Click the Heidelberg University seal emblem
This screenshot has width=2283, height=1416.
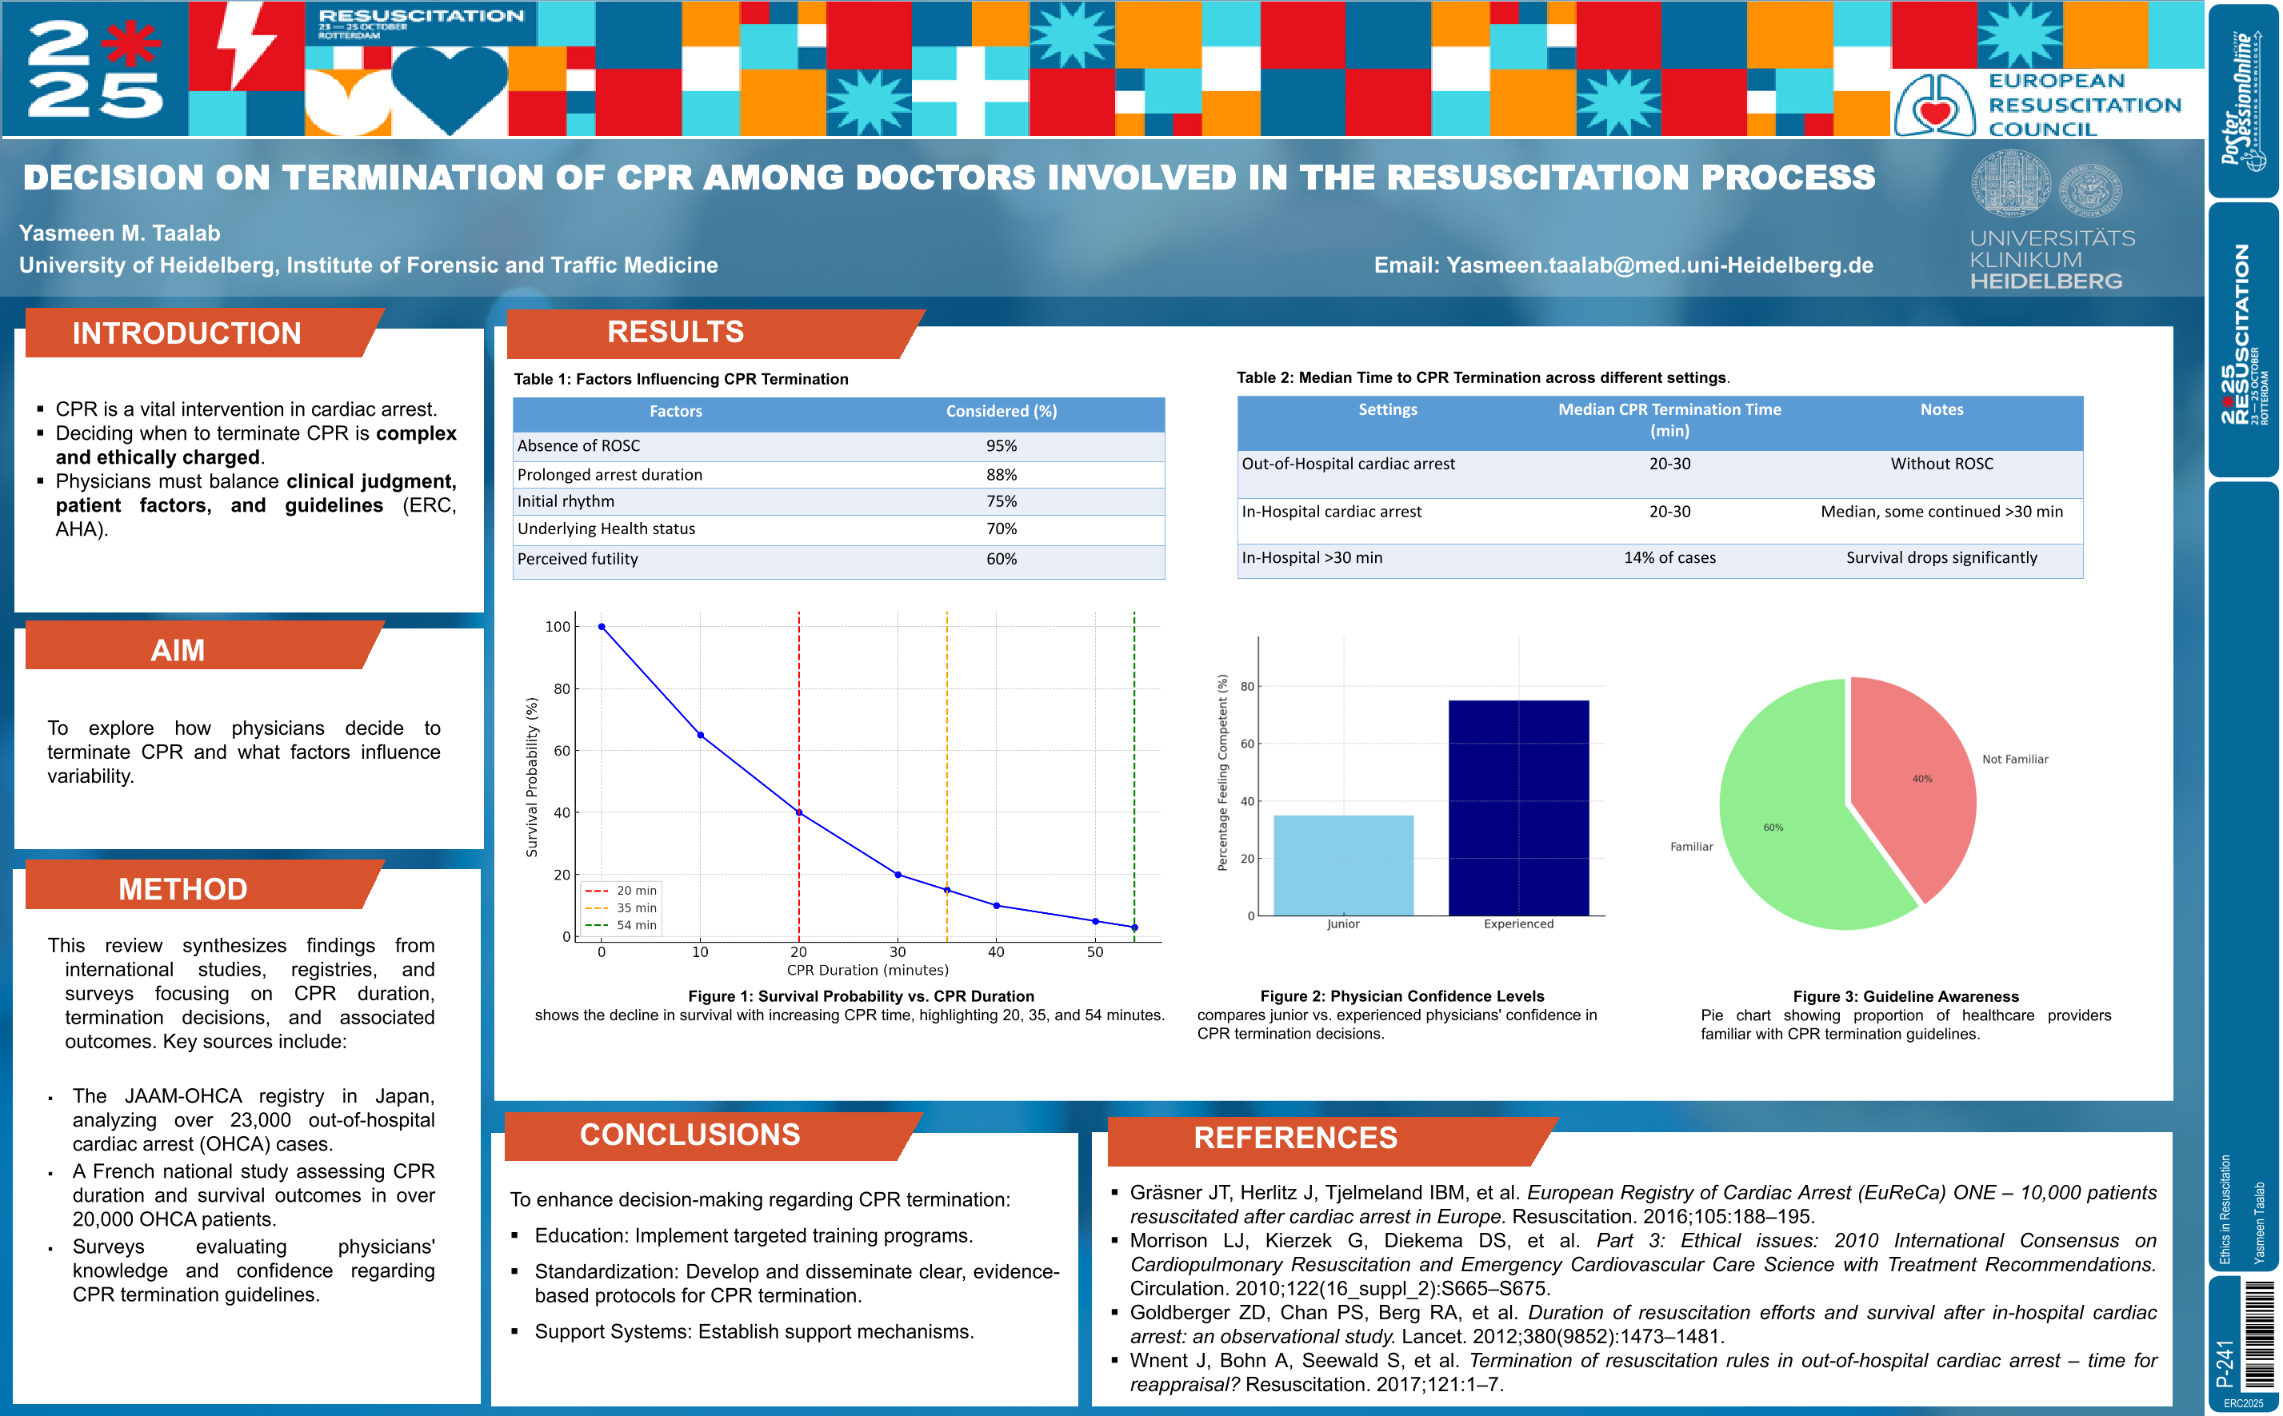click(x=2009, y=183)
